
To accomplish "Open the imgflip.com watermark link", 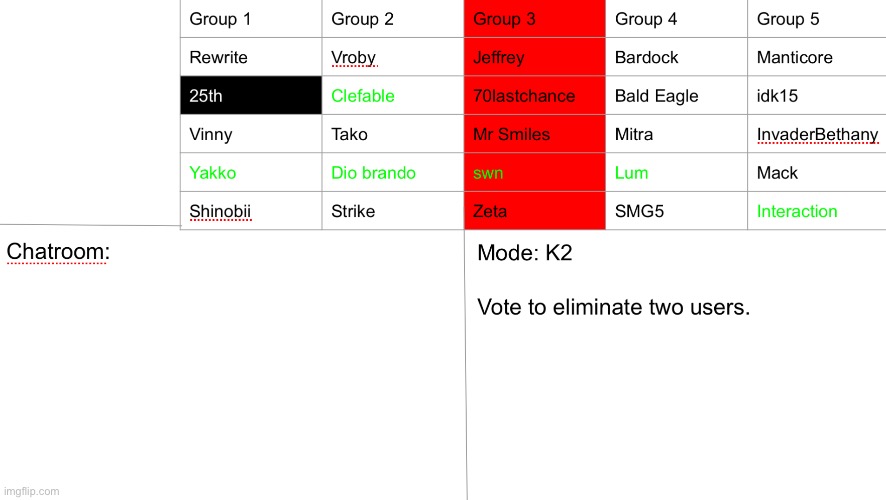I will coord(32,492).
